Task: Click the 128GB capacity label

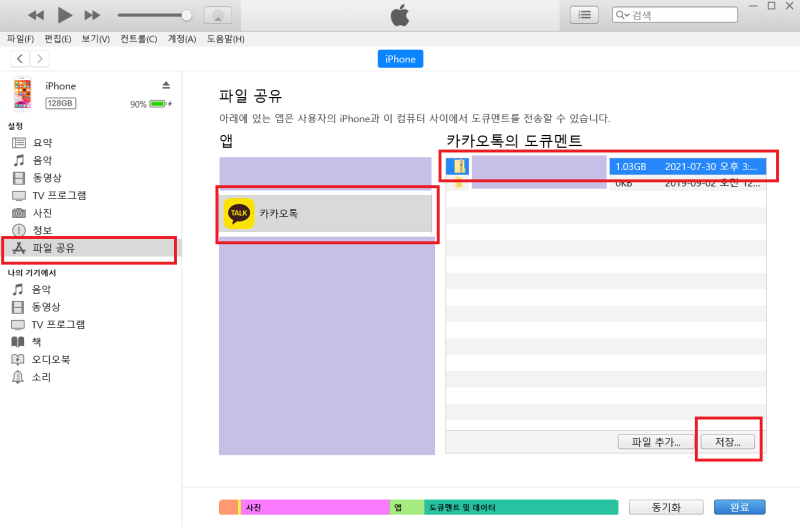Action: coord(60,103)
